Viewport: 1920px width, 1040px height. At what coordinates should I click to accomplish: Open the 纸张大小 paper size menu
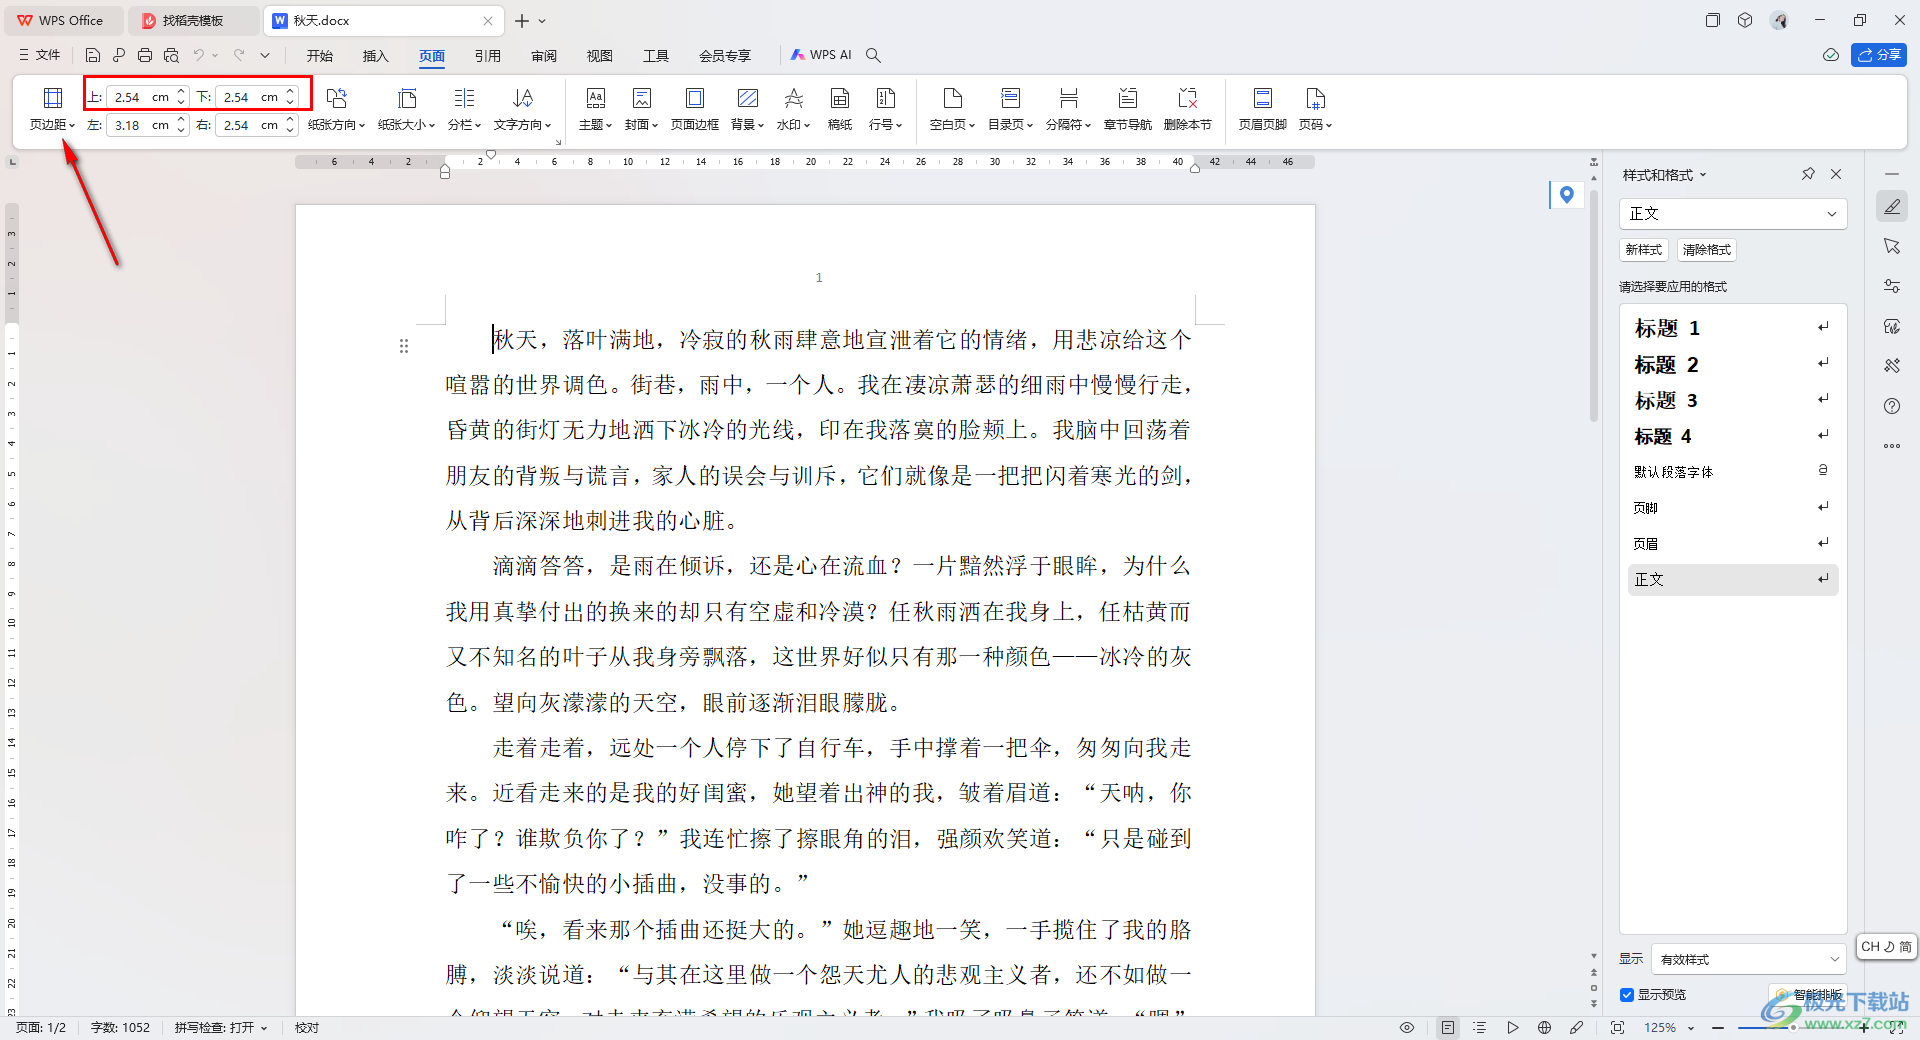coord(407,110)
